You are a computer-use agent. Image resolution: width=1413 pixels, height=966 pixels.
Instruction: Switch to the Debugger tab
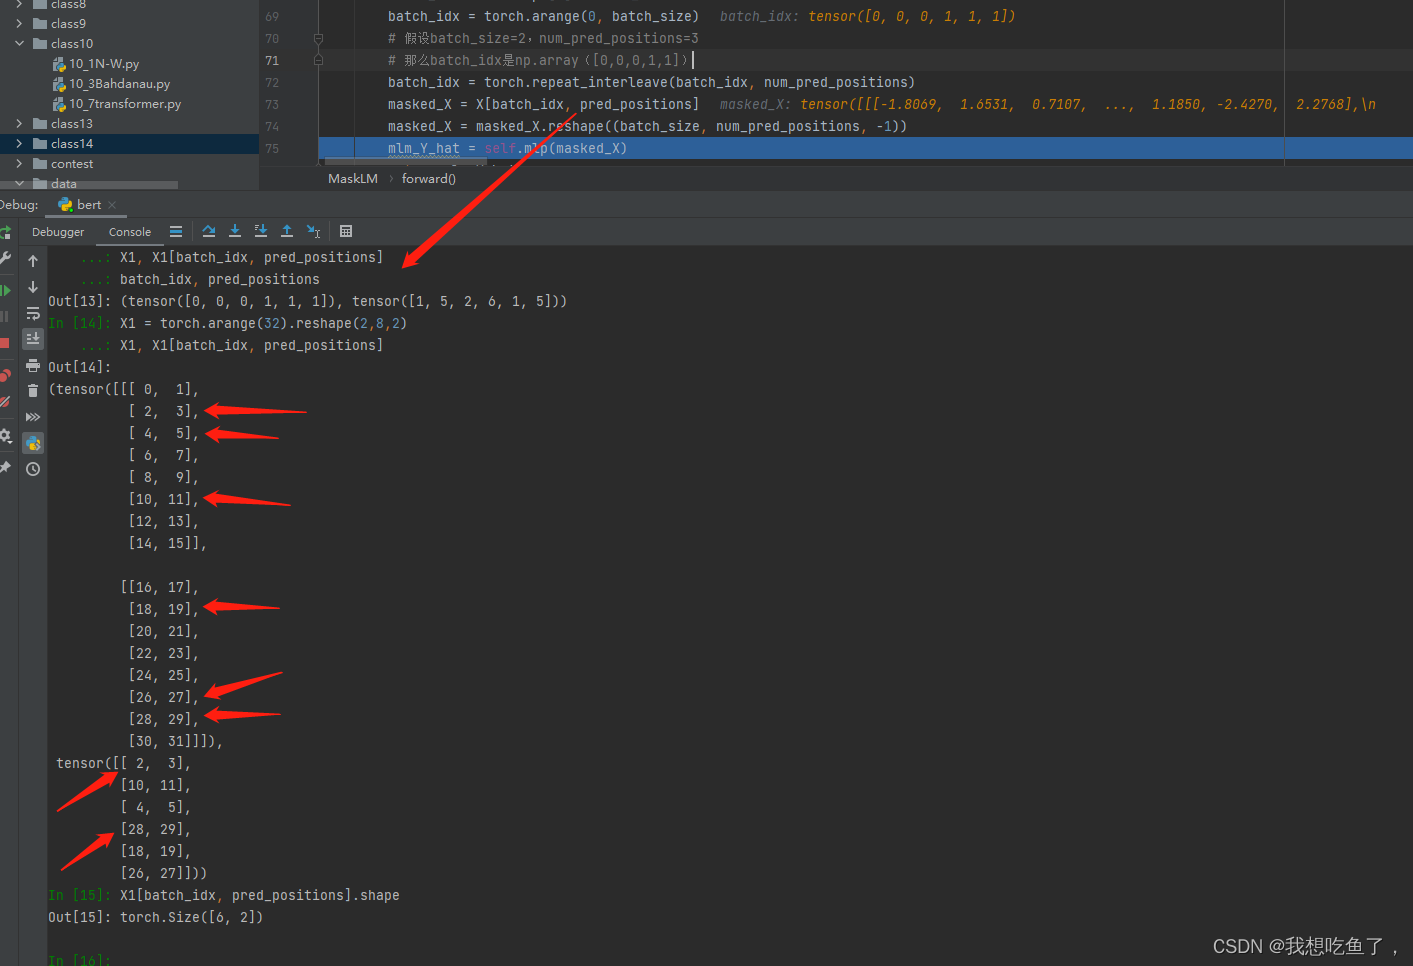58,232
